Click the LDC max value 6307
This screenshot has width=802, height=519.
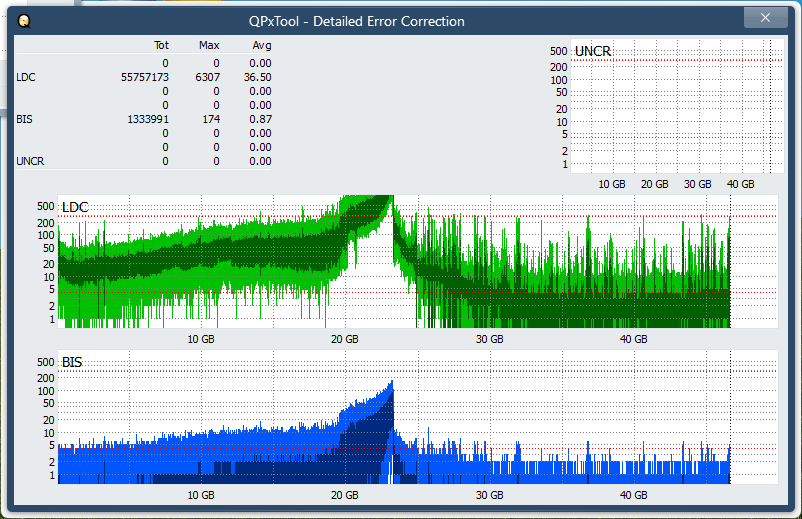pos(208,77)
